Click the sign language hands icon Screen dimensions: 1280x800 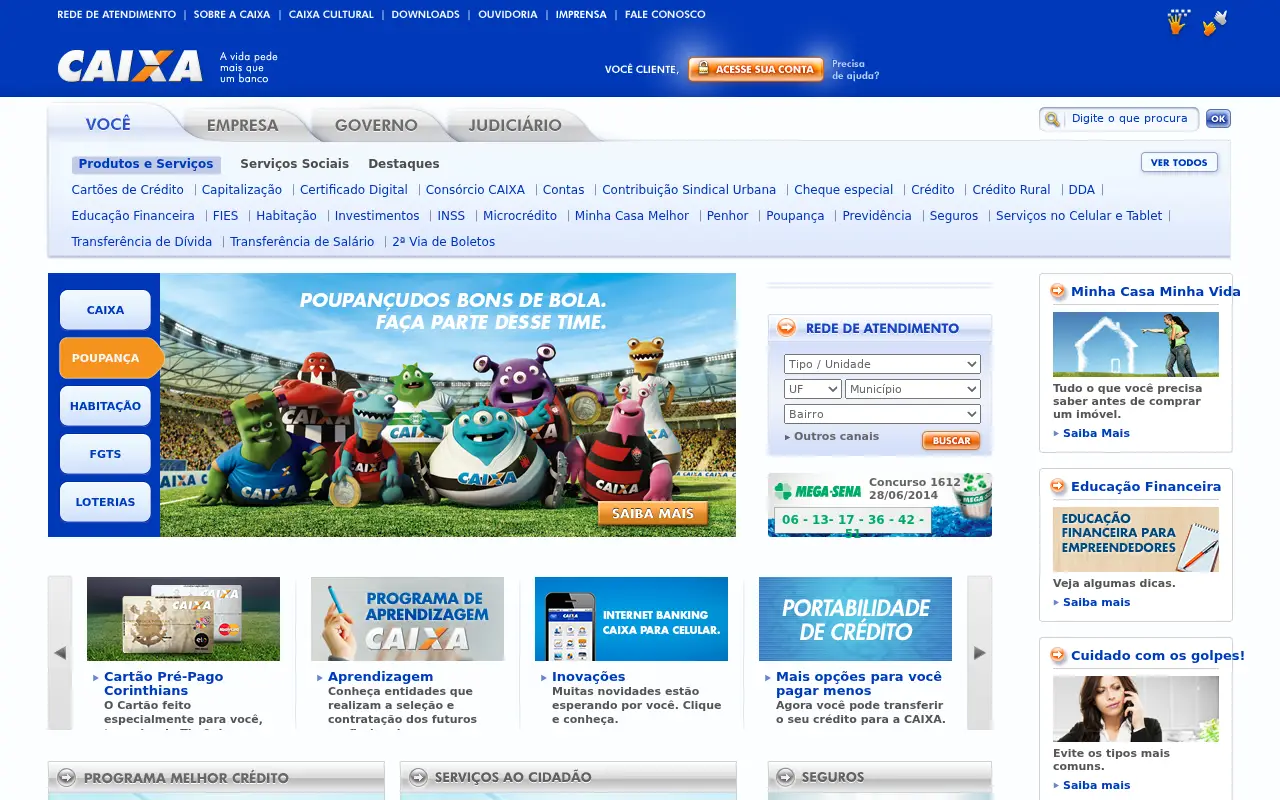(1215, 22)
